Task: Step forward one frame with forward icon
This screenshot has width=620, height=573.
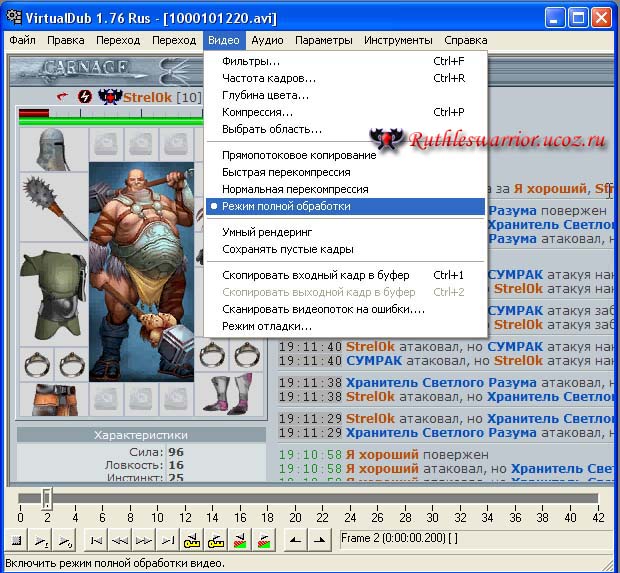Action: tap(144, 540)
